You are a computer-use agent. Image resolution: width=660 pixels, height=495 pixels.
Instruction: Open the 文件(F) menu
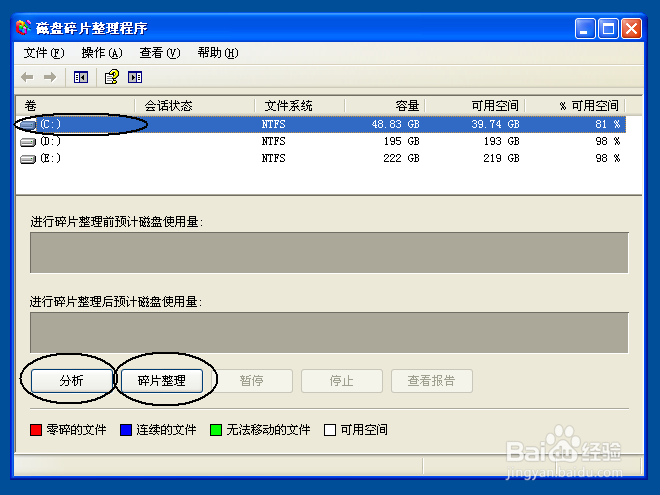pos(44,53)
